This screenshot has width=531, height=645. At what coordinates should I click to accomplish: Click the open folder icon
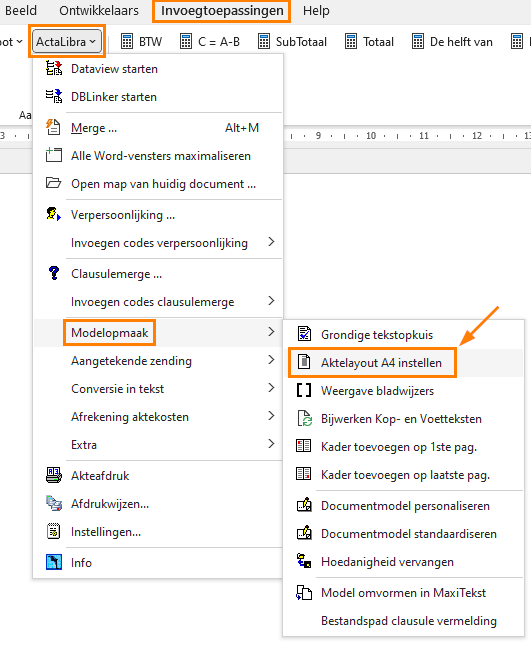point(54,183)
